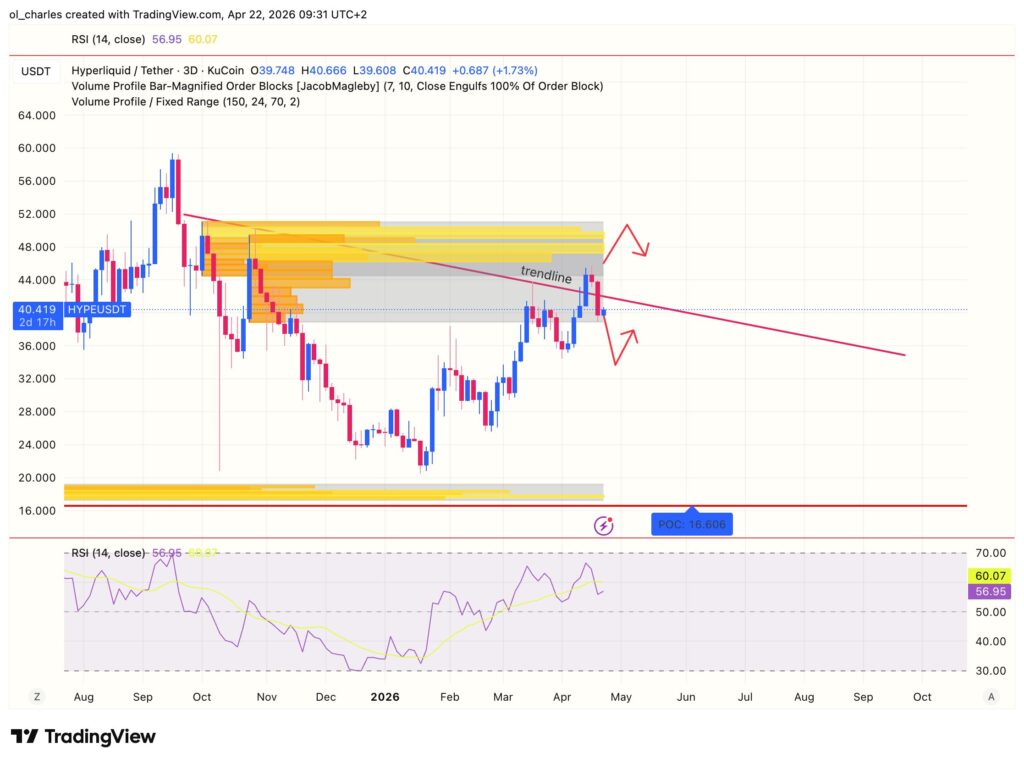Click the Z icon in the bottom-left corner

point(36,694)
